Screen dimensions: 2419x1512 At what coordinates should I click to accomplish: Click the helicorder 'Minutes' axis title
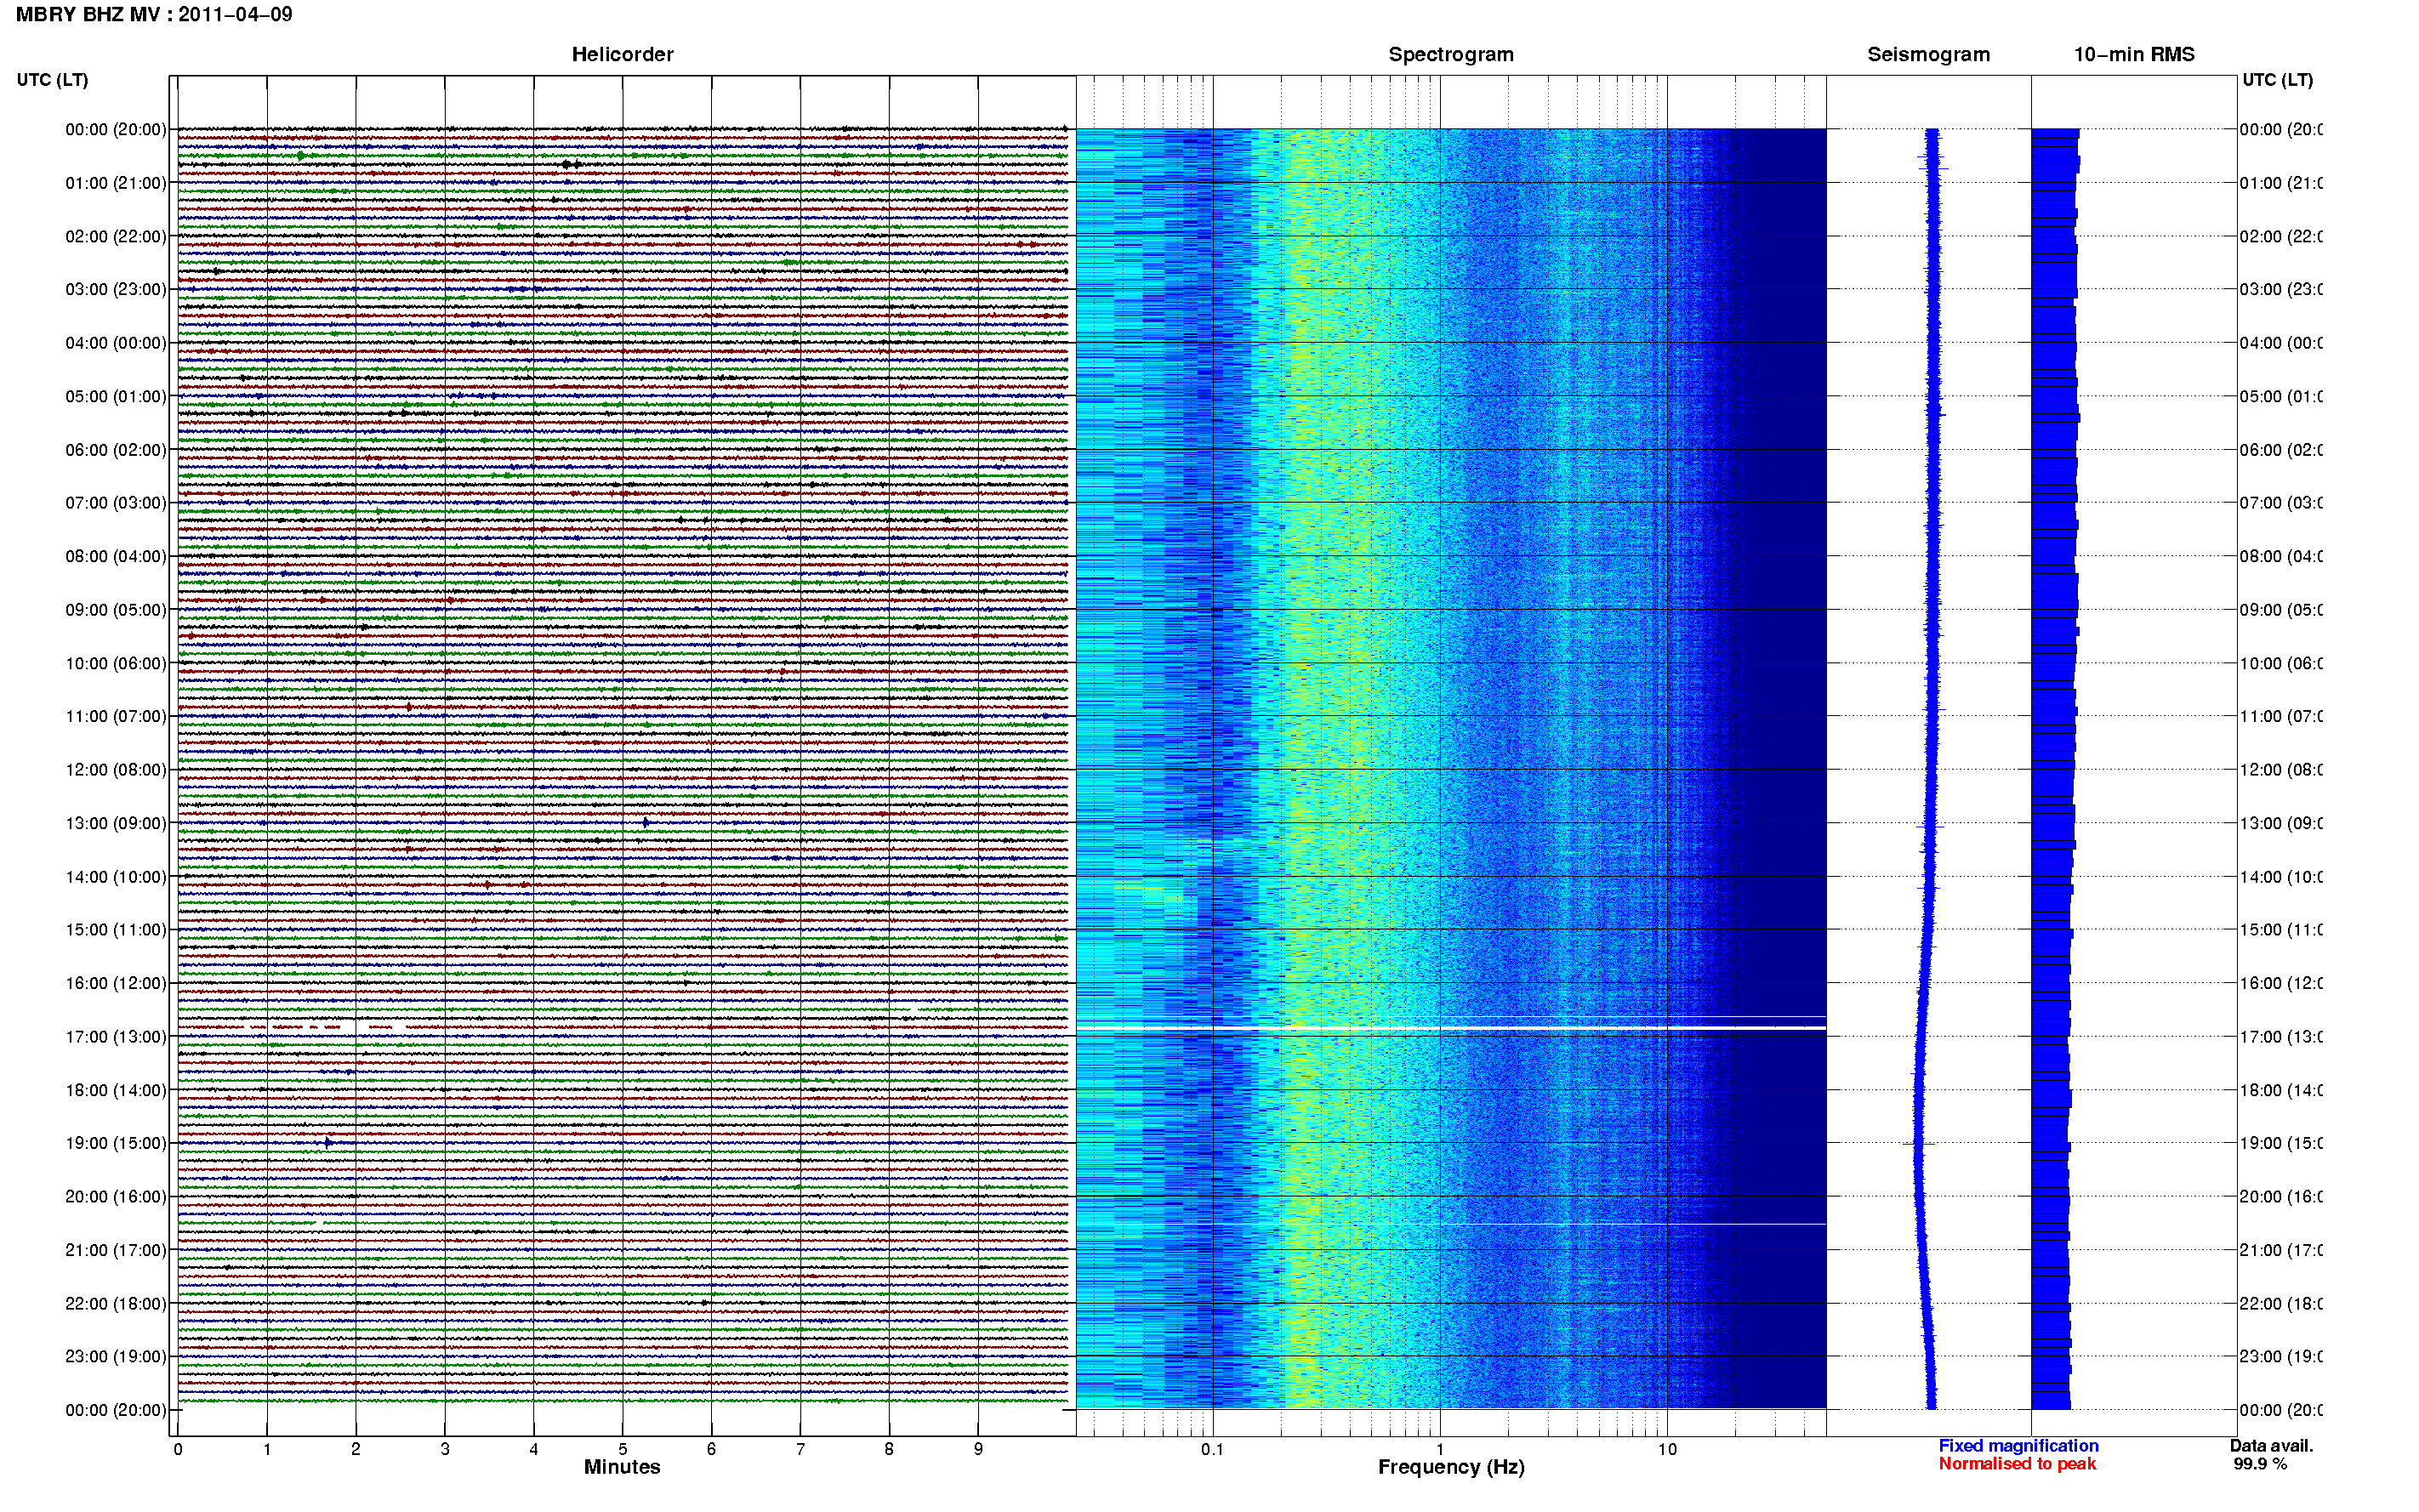[622, 1467]
